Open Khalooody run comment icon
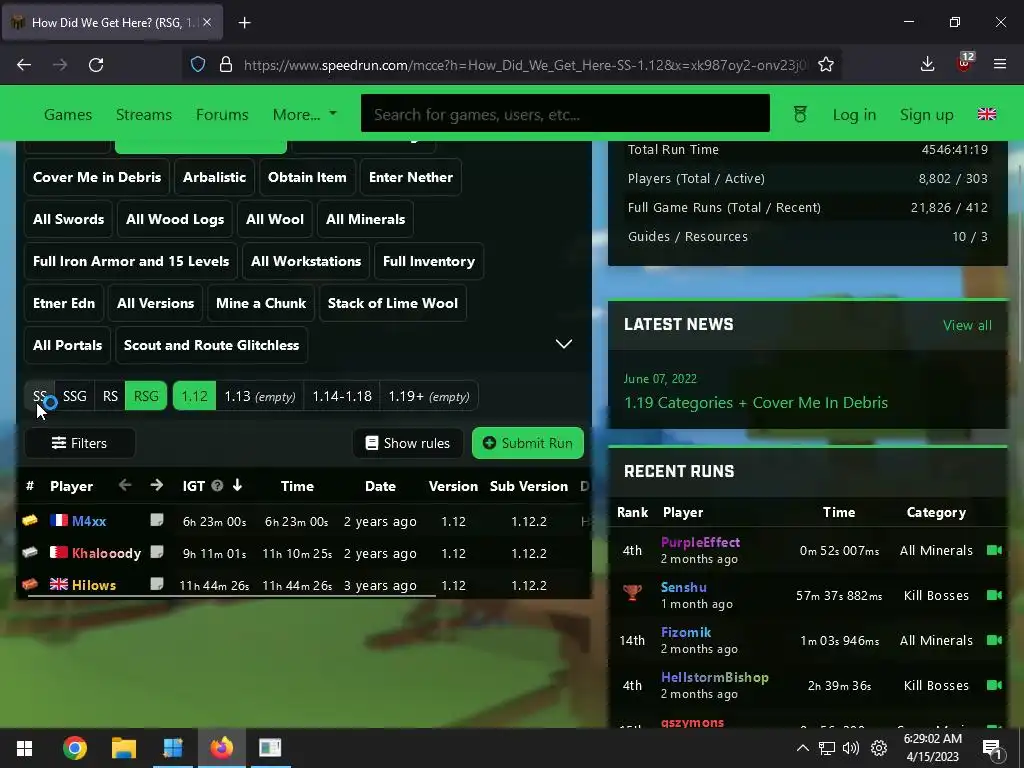The height and width of the screenshot is (768, 1024). click(x=157, y=552)
